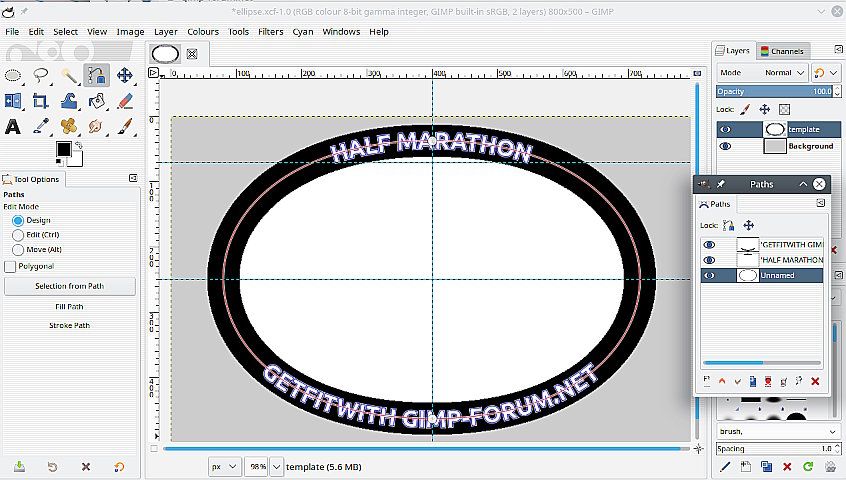Reset colours to black and white
Viewport: 846px width, 480px height.
[x=59, y=162]
